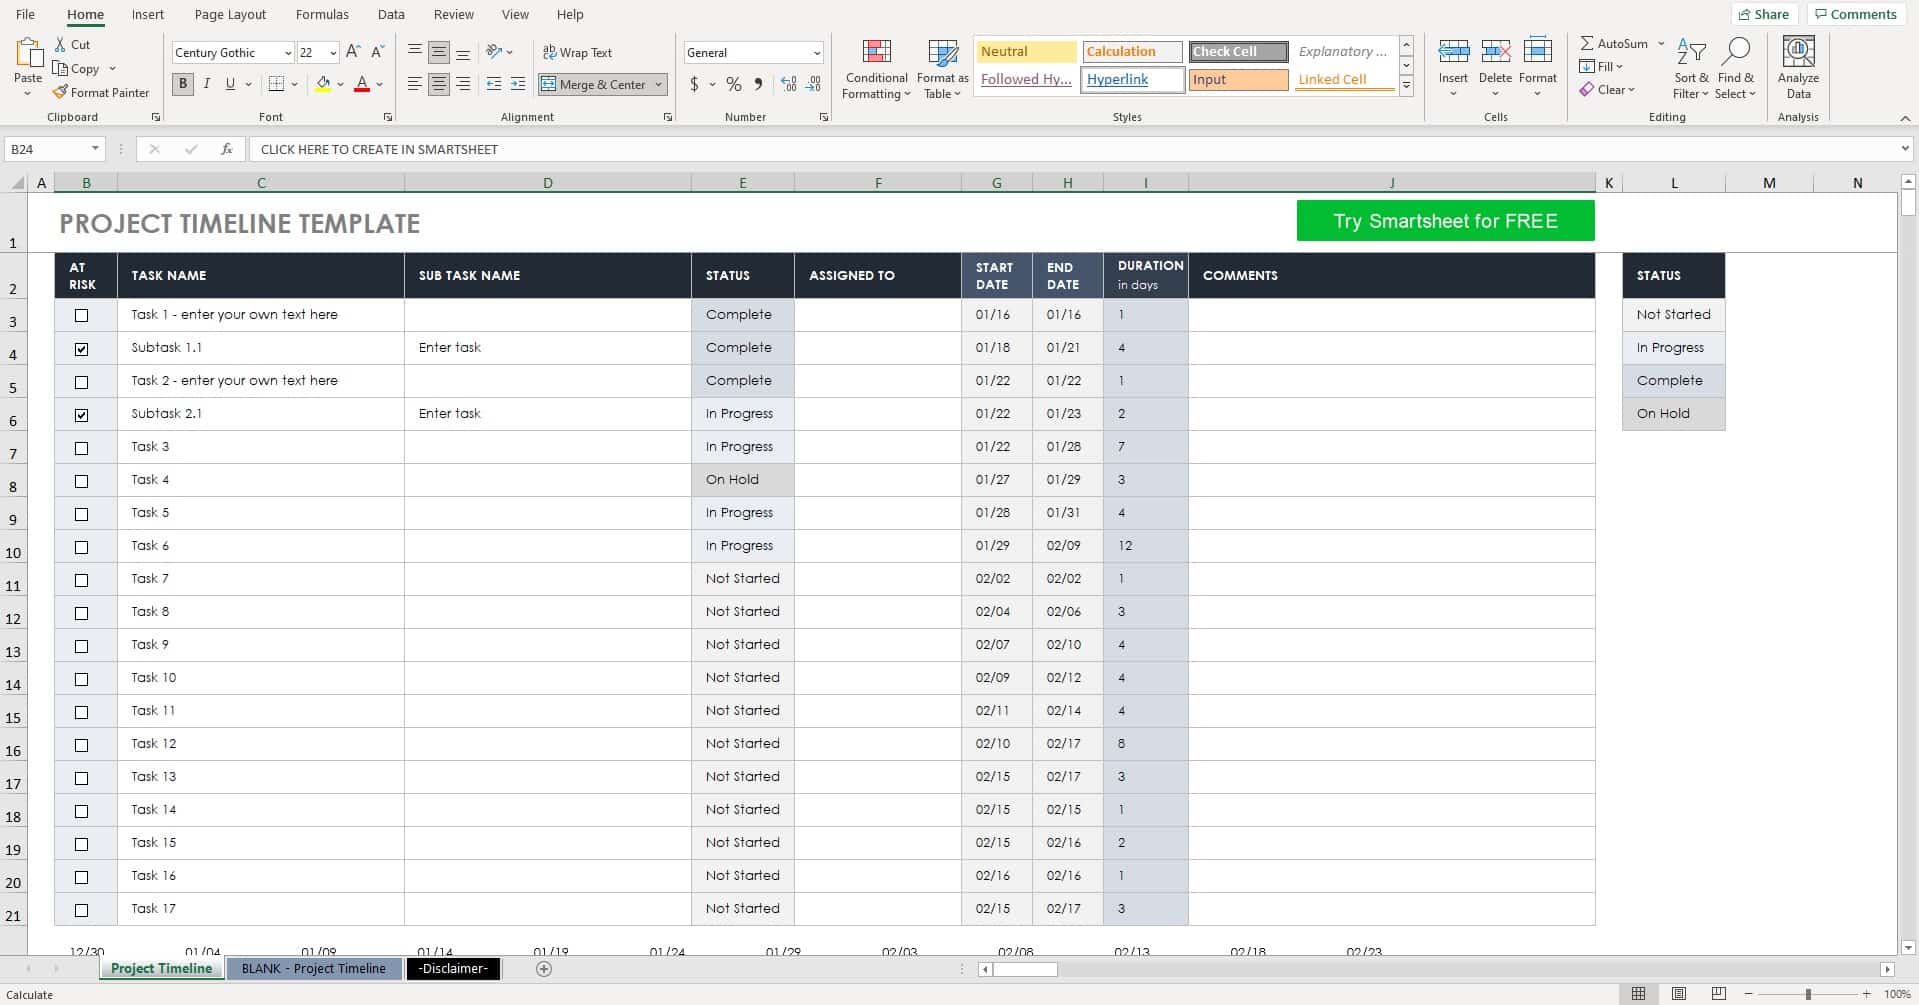This screenshot has height=1005, width=1919.
Task: Click the Cut scissors icon
Action: pyautogui.click(x=60, y=44)
